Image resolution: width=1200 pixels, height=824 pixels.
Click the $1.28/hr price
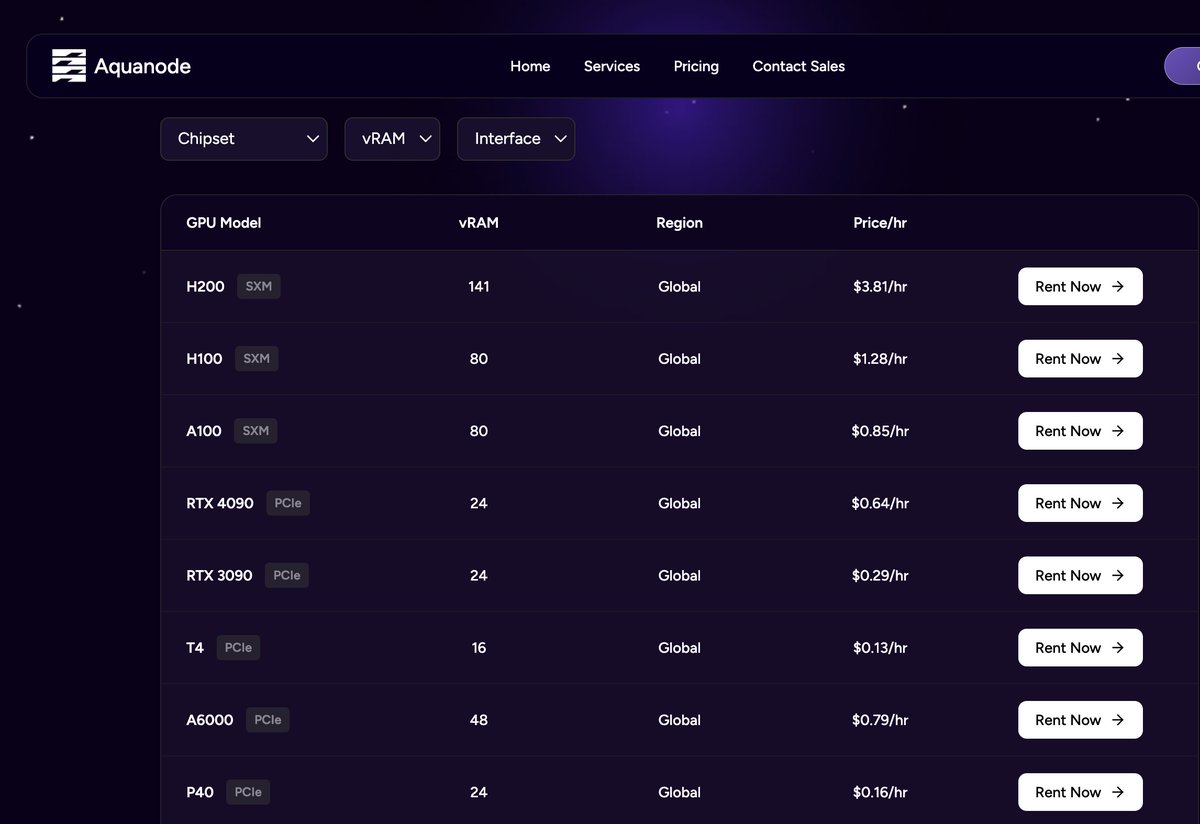[880, 359]
